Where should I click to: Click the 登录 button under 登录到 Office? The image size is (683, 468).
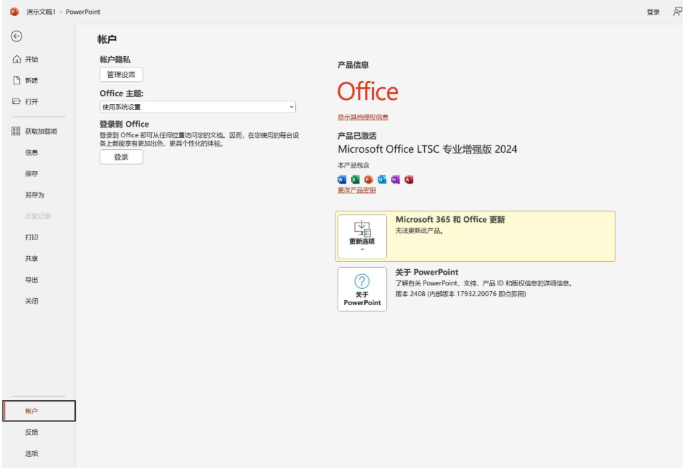coord(121,157)
